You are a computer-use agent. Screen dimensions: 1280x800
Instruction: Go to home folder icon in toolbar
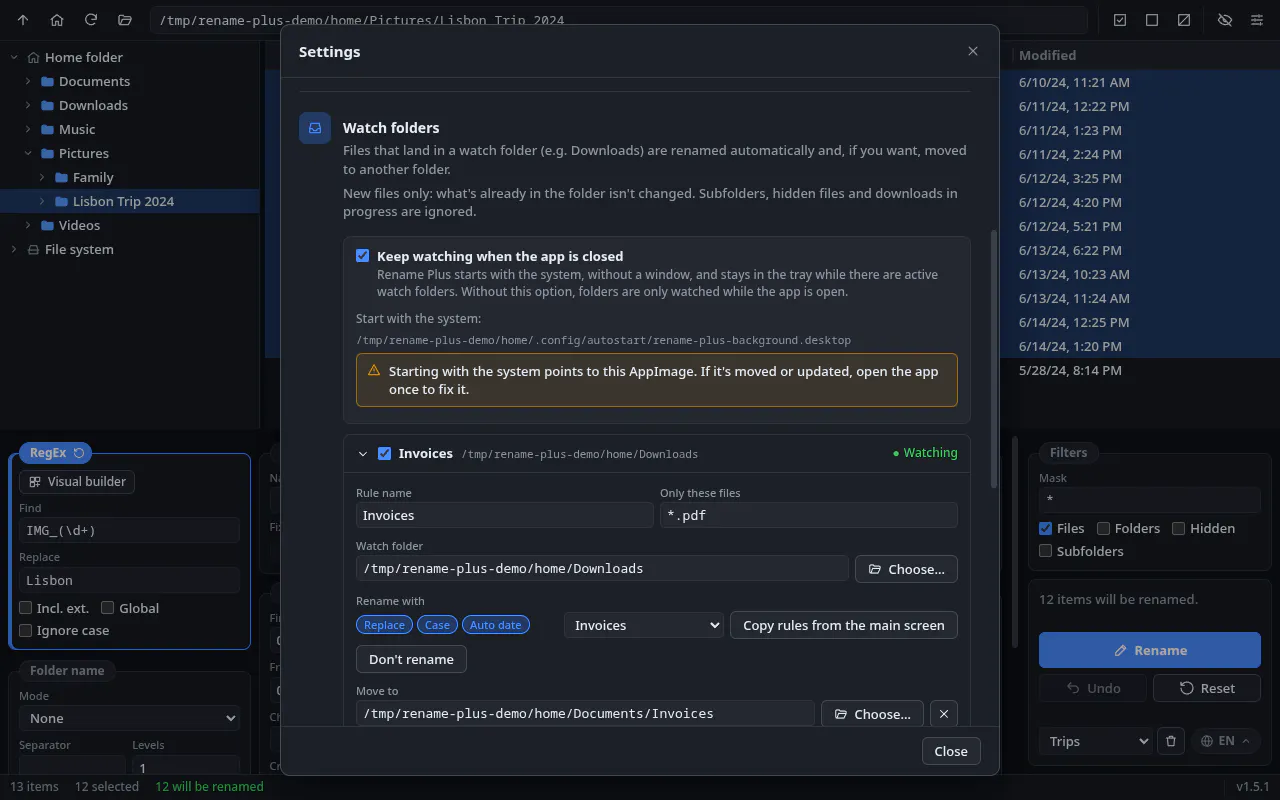click(x=57, y=20)
